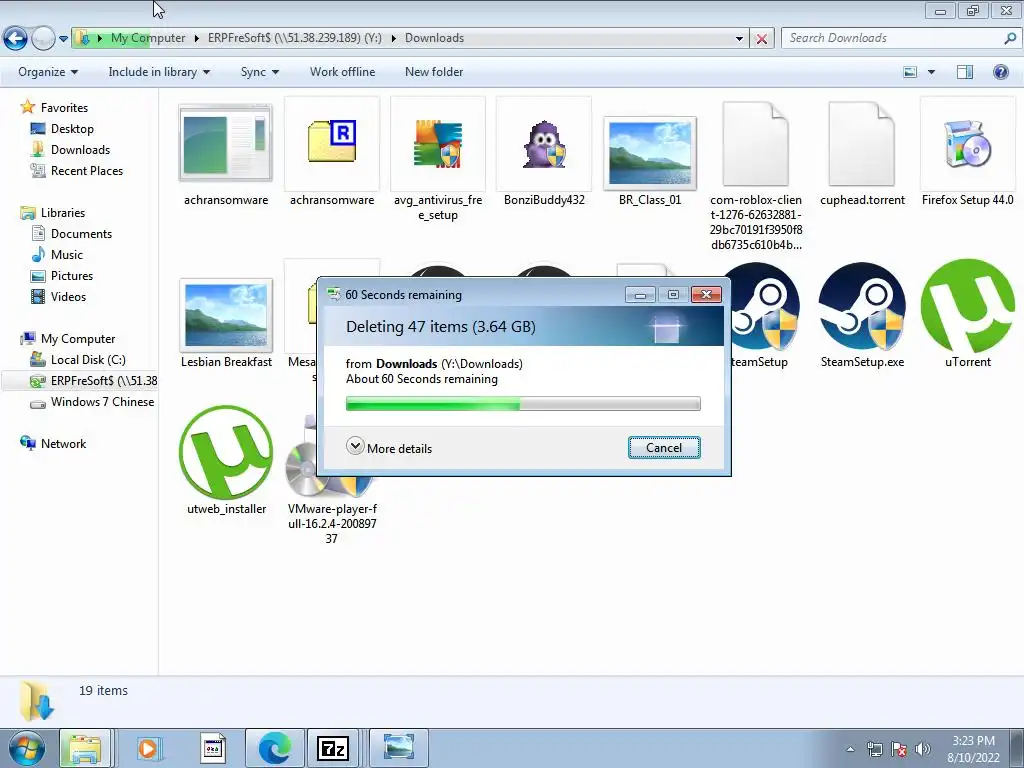The width and height of the screenshot is (1024, 768).
Task: Click the search magnifier icon
Action: [x=1010, y=38]
